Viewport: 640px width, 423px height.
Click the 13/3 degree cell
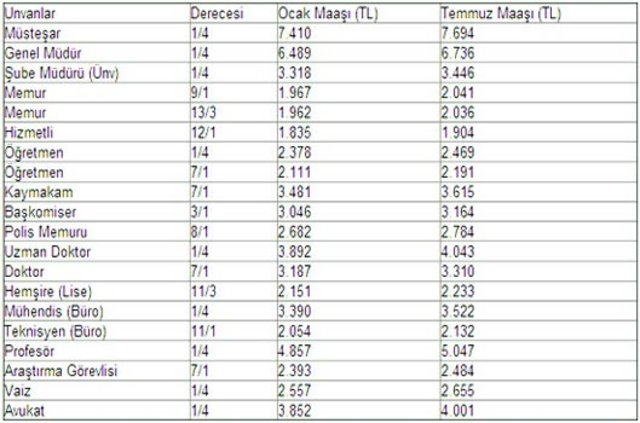click(233, 113)
